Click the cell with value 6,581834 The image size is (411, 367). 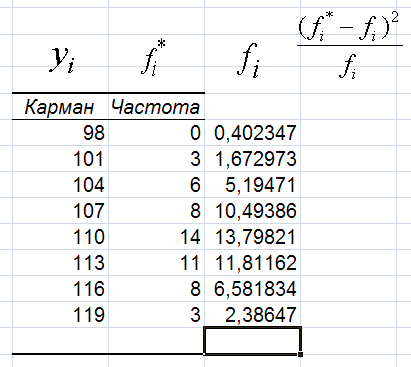tap(252, 289)
